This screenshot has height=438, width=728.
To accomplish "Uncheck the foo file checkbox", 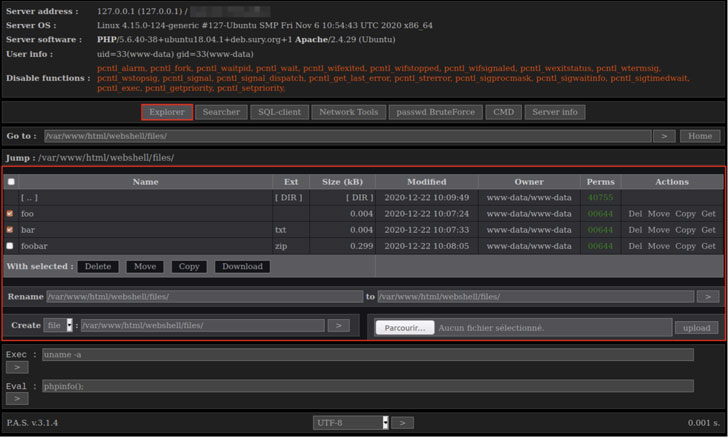I will pyautogui.click(x=11, y=213).
